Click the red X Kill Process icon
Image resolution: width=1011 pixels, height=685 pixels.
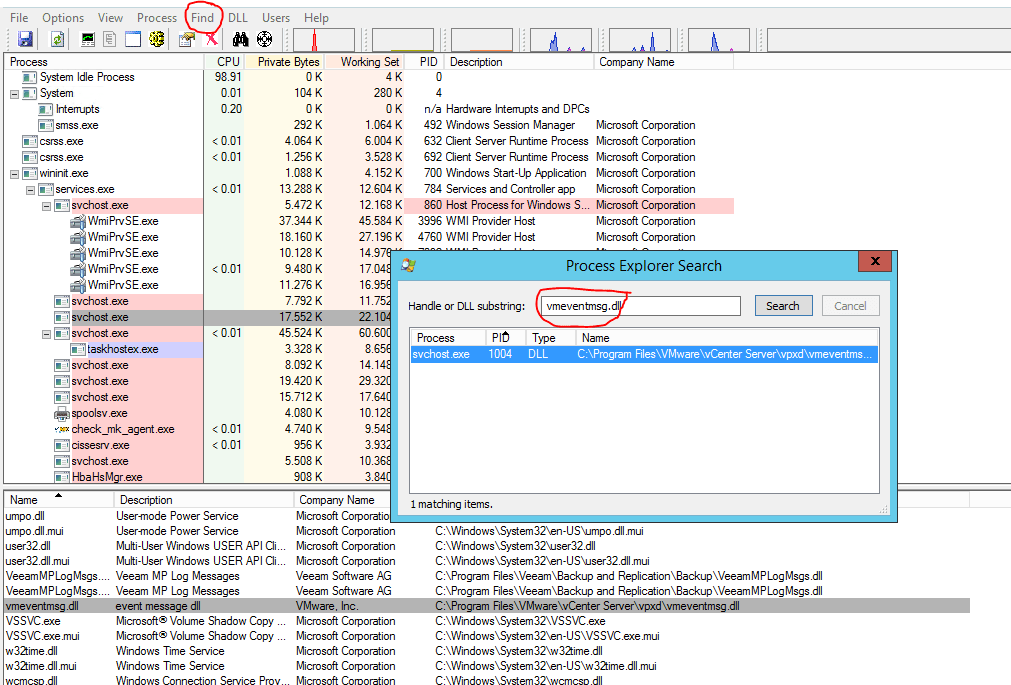point(211,39)
